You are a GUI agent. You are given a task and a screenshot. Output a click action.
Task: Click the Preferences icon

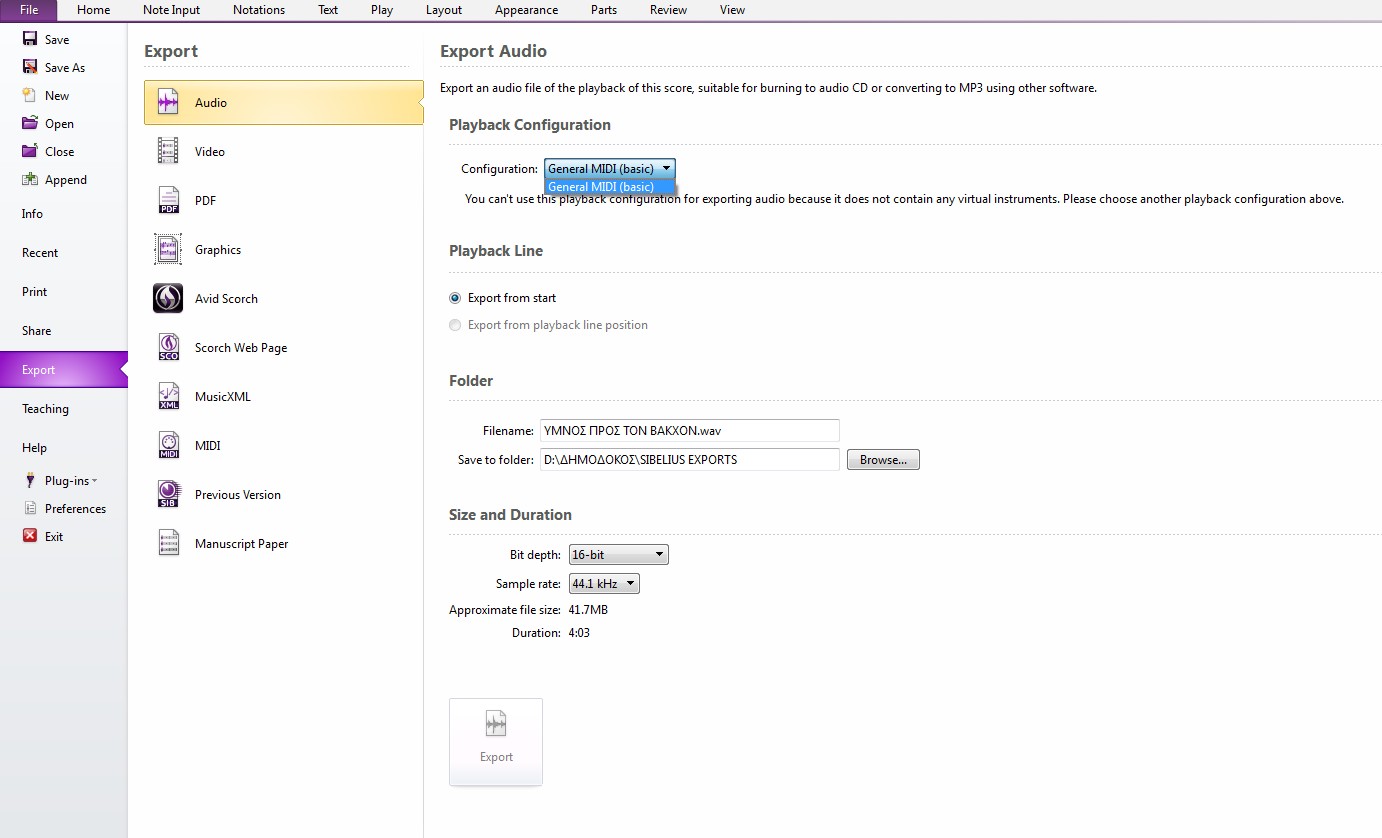click(30, 508)
